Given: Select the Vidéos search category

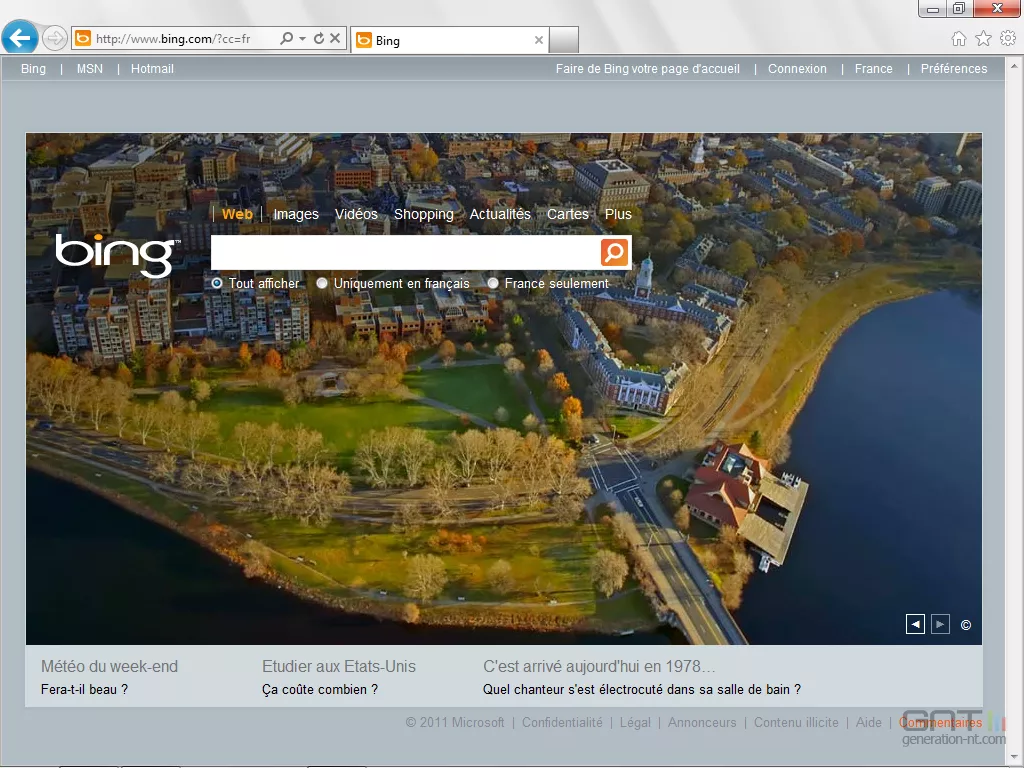Looking at the screenshot, I should pos(356,214).
